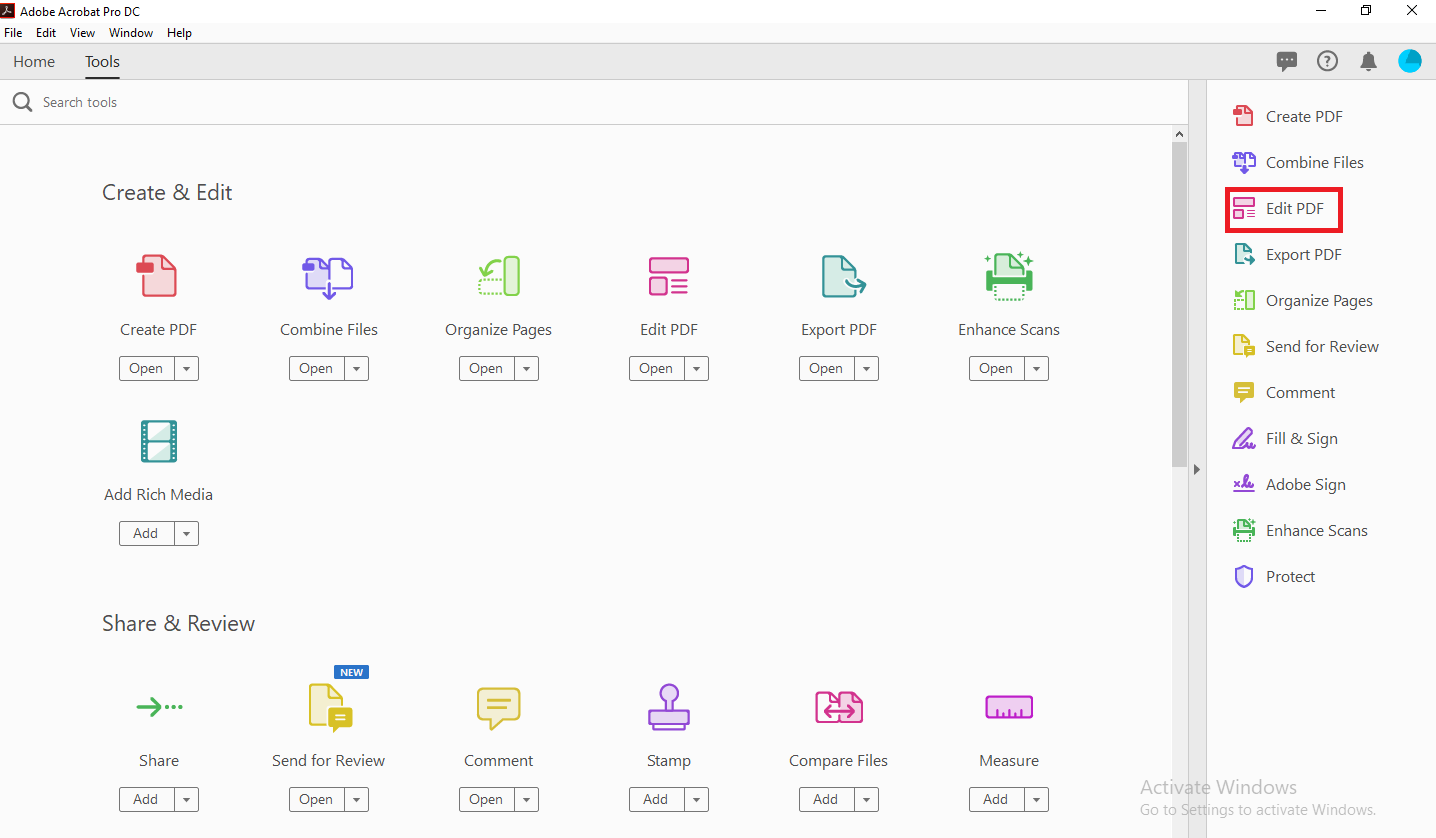Open the notifications bell
This screenshot has width=1436, height=838.
tap(1369, 61)
